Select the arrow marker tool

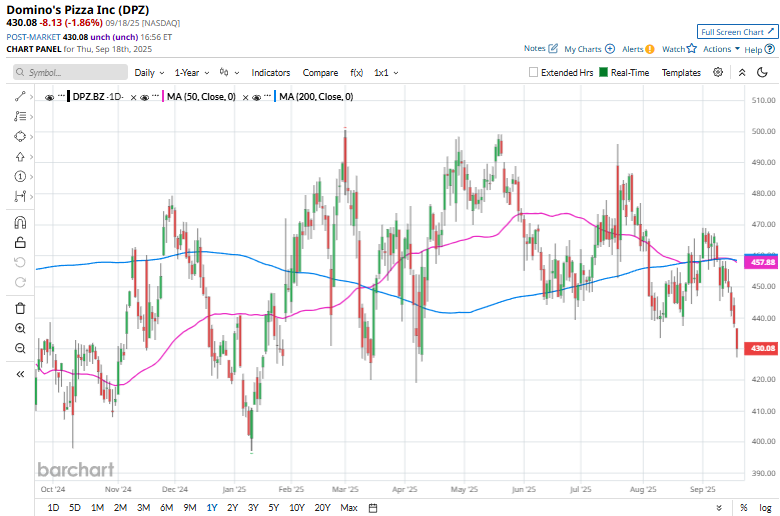(x=20, y=157)
